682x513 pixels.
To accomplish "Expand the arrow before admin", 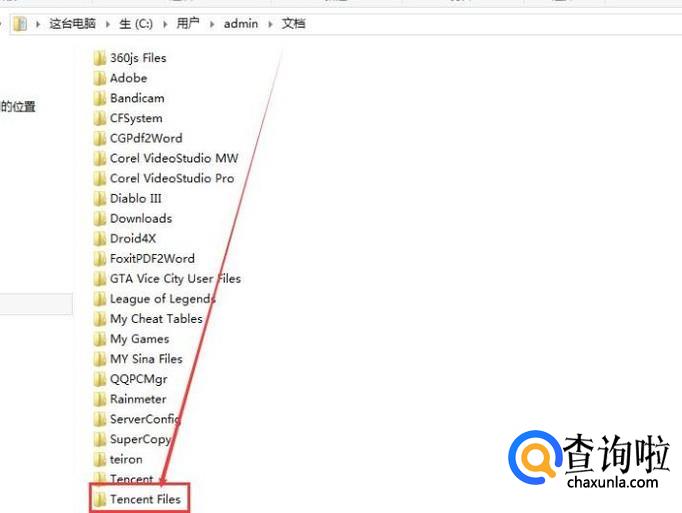I will click(212, 24).
